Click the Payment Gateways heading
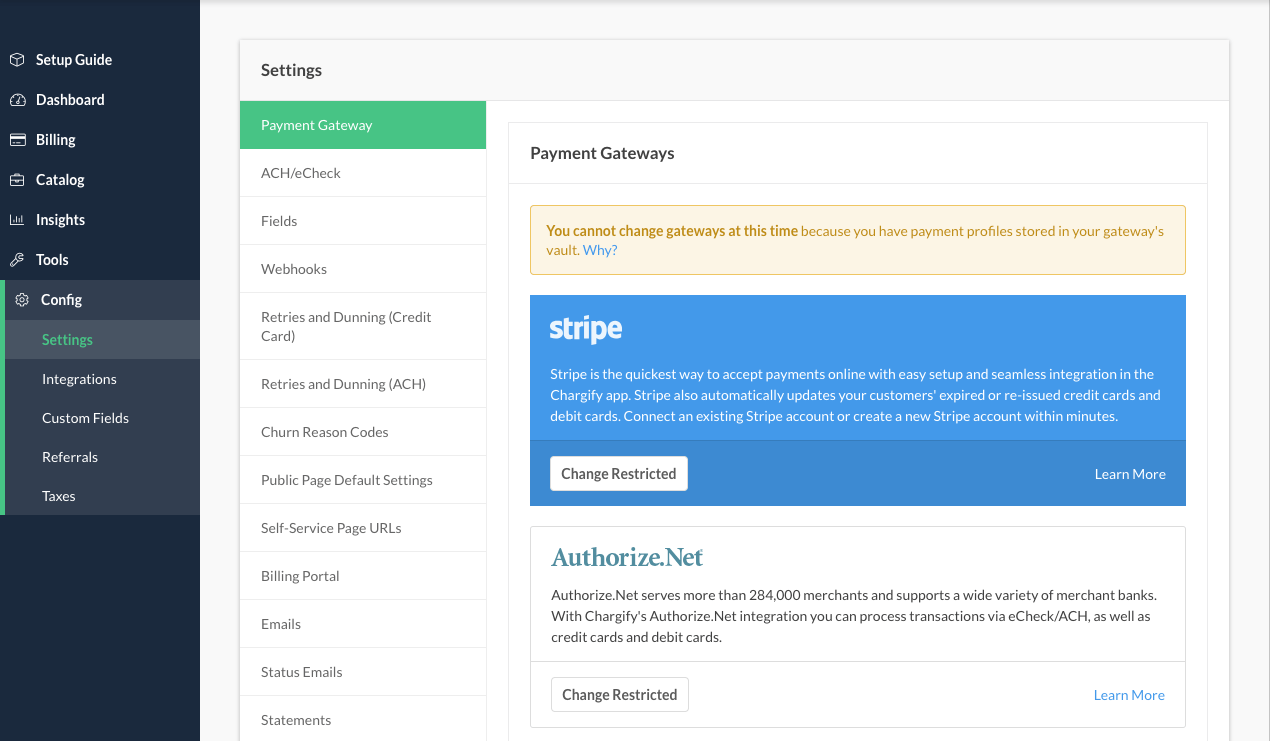The width and height of the screenshot is (1270, 741). click(x=602, y=153)
